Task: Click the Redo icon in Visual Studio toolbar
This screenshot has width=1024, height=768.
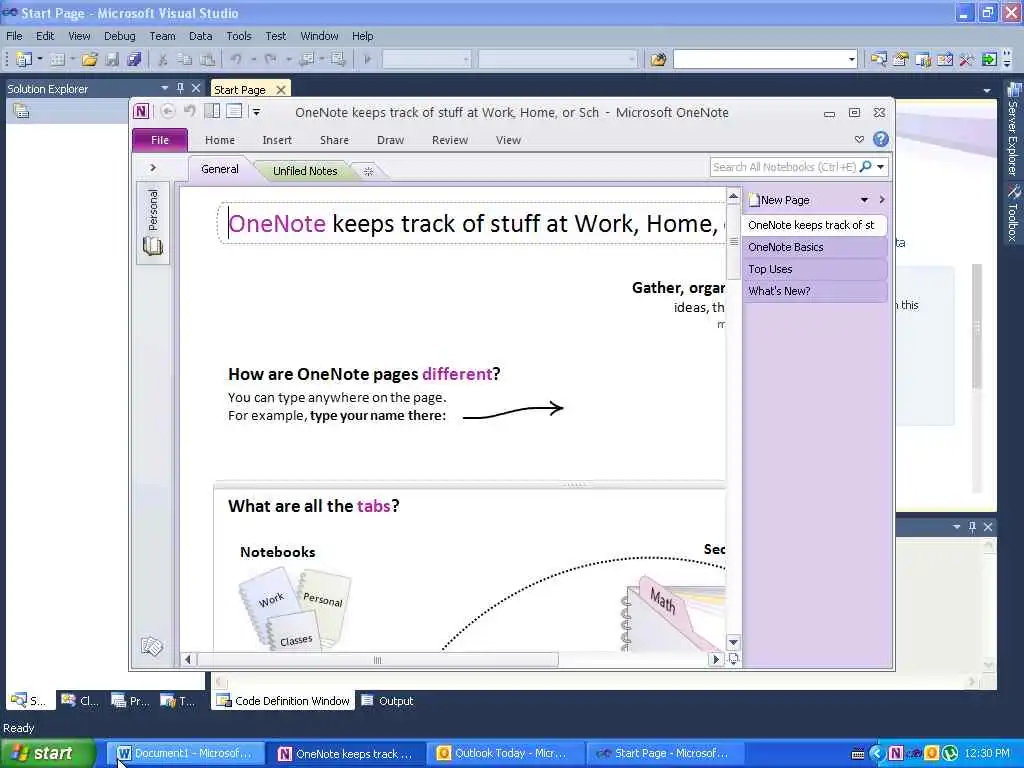Action: (270, 59)
